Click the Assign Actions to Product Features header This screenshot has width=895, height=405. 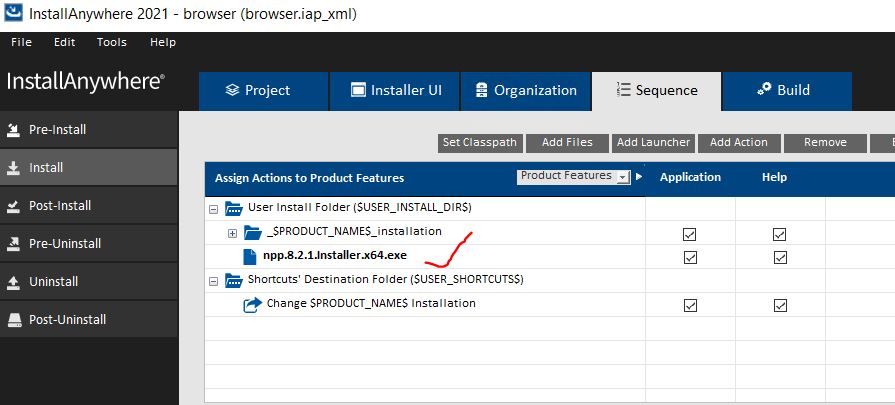click(309, 179)
